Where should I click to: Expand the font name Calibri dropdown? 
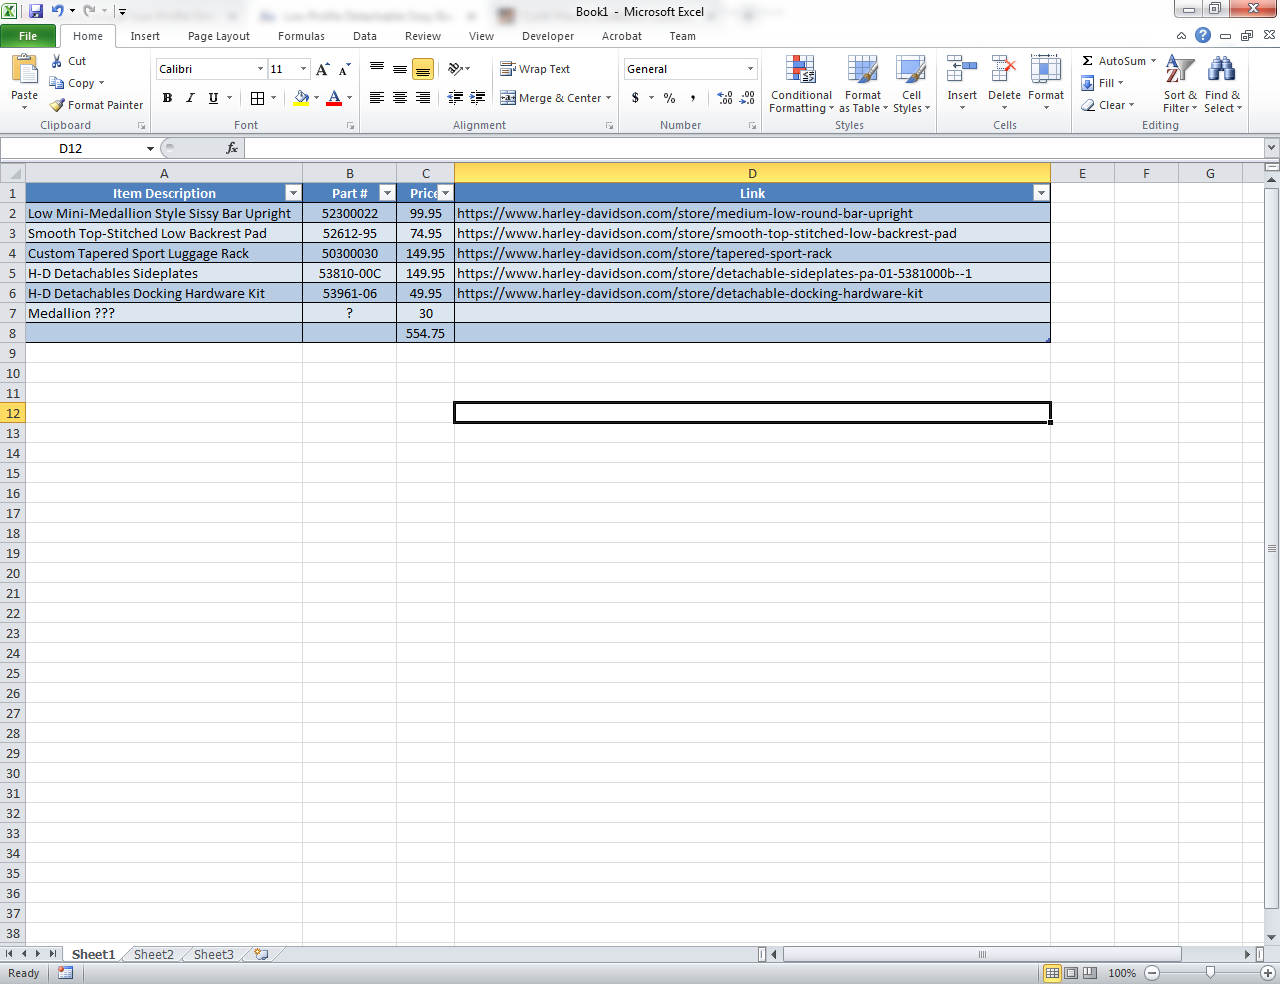(x=260, y=69)
